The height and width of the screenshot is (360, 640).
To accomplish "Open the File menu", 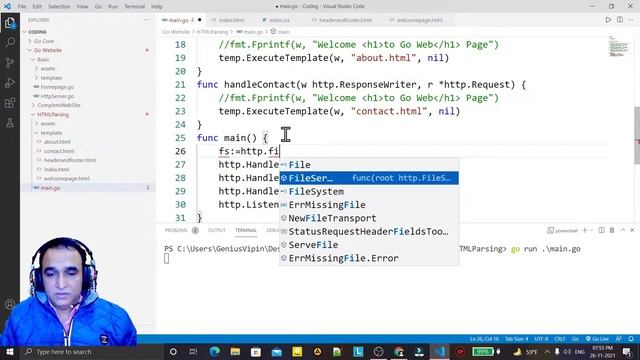I will (22, 6).
